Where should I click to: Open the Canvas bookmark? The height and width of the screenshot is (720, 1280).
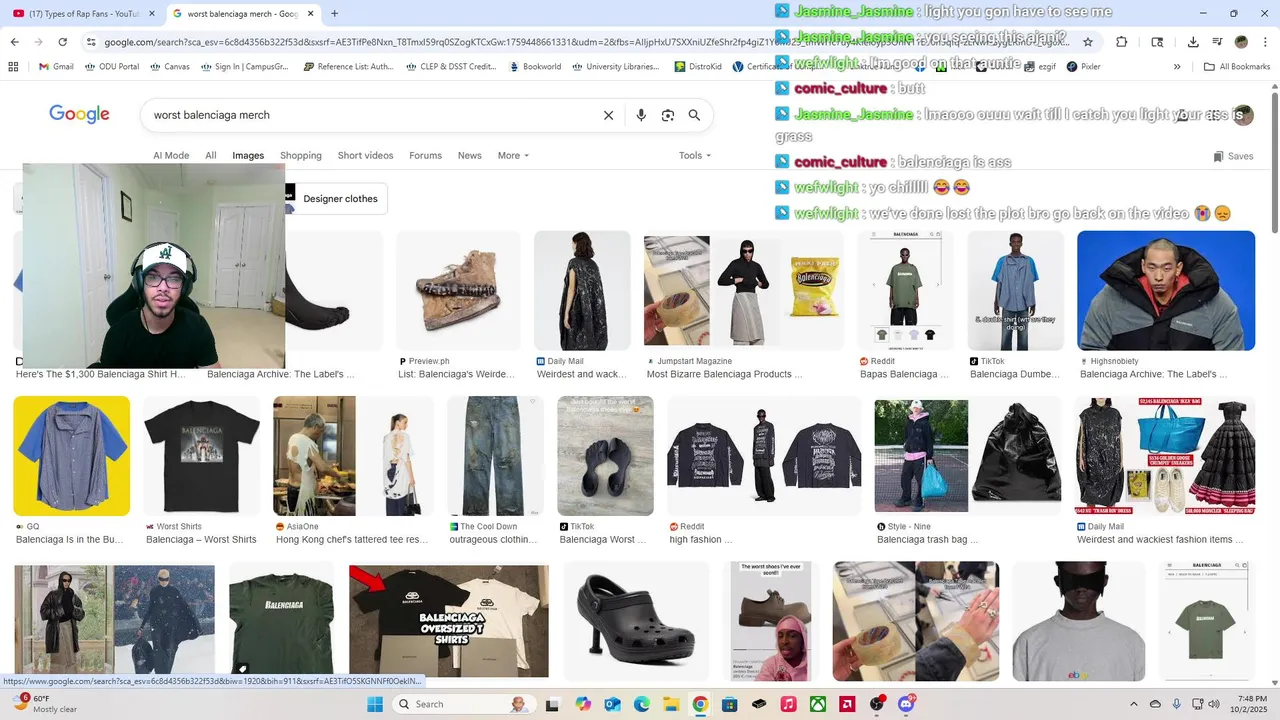(x=170, y=67)
